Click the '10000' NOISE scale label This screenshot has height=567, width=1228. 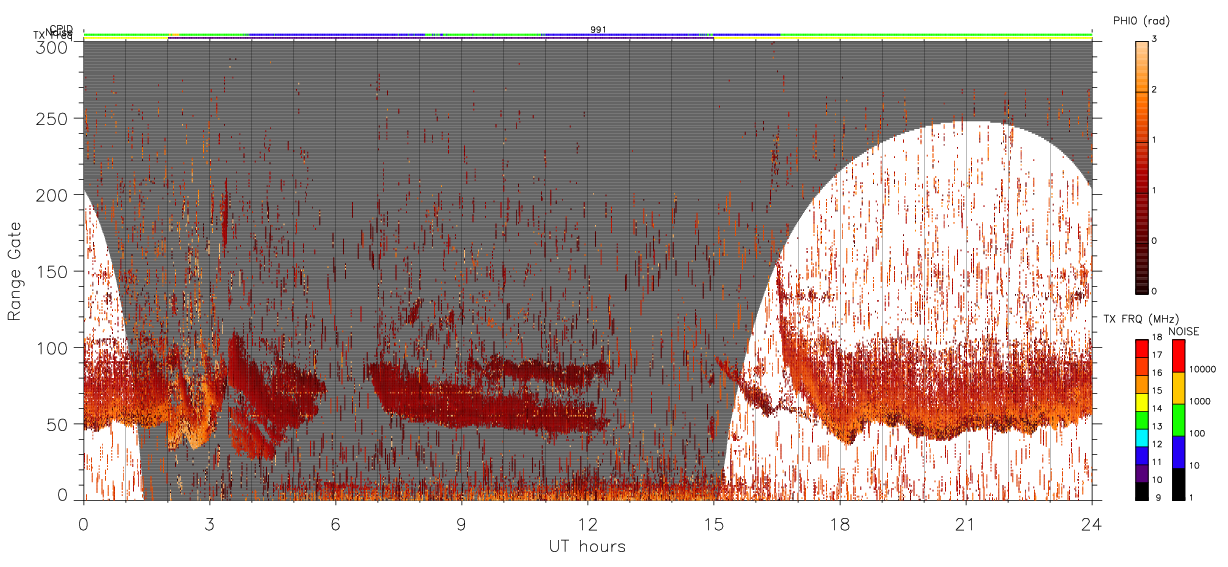point(1202,369)
